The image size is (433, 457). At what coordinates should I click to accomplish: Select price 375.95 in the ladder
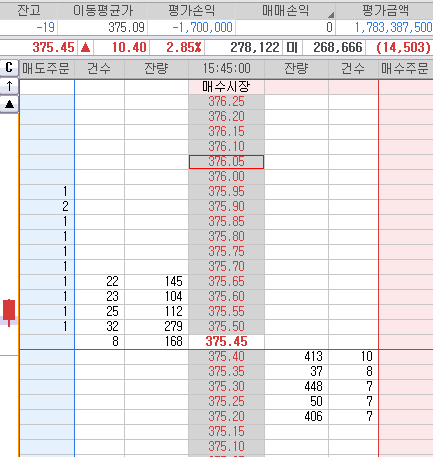tap(227, 191)
